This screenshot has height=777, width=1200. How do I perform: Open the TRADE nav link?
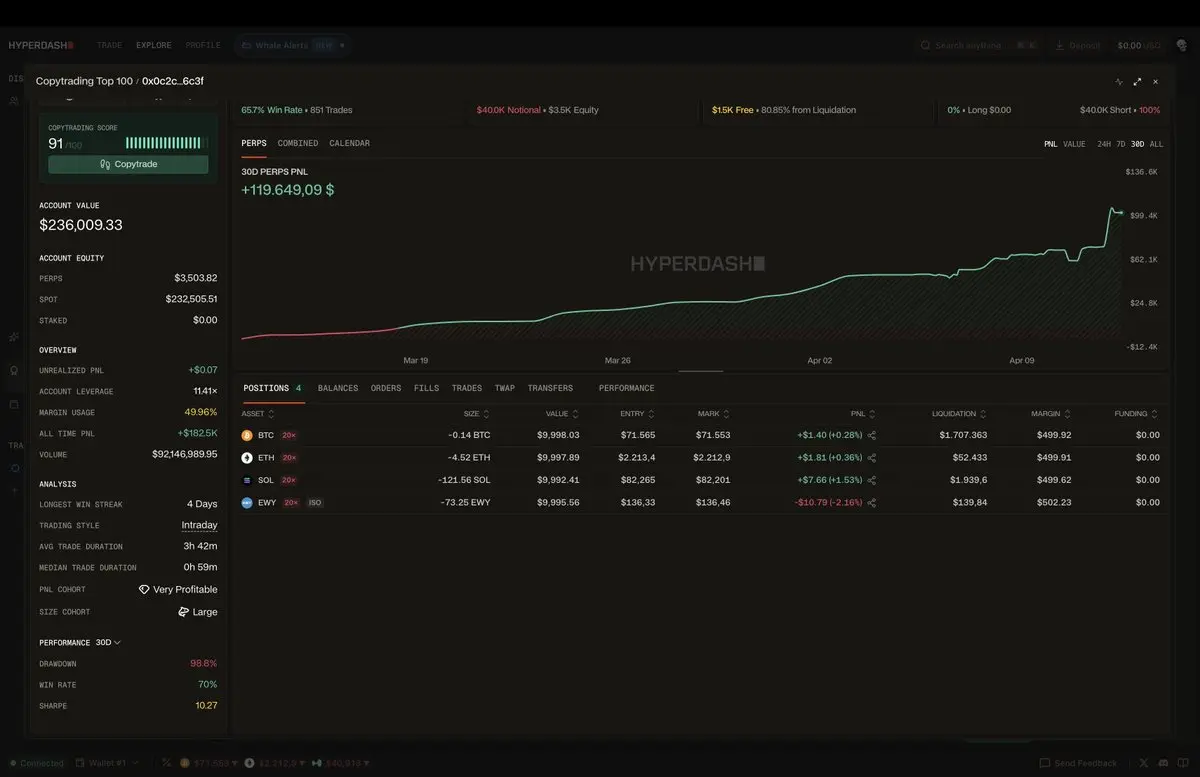click(x=109, y=45)
